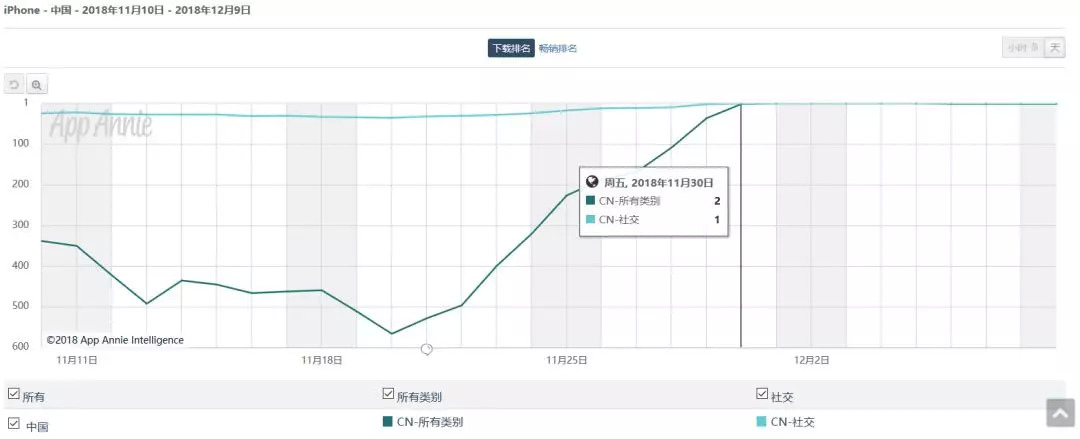Screen dimensions: 1080x439
Task: Select the 下载排名 tab
Action: tap(510, 48)
